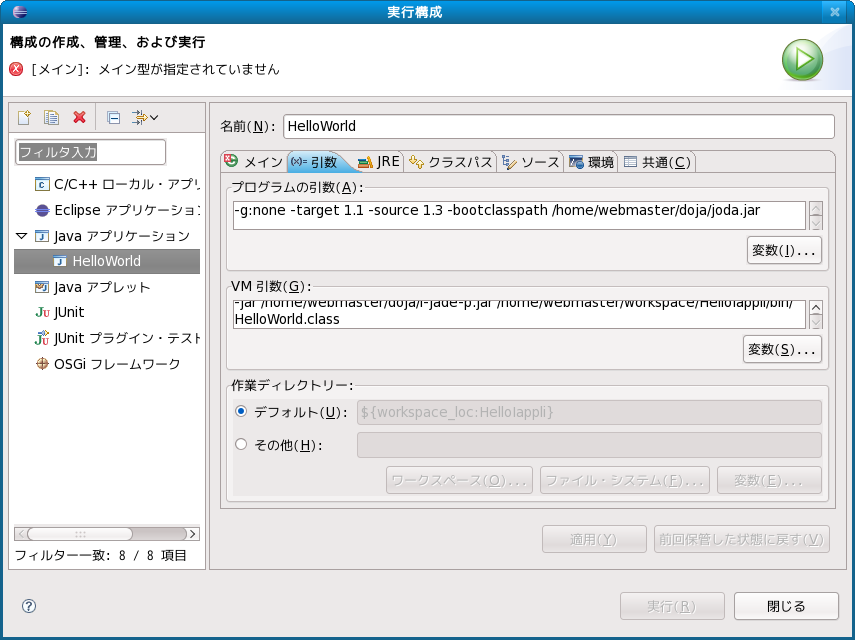Click the Java application category icon

click(x=41, y=236)
